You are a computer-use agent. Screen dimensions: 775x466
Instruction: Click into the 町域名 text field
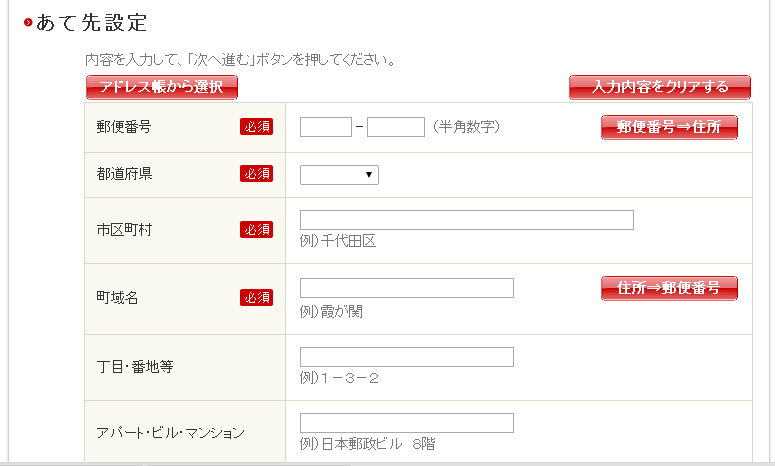coord(406,288)
